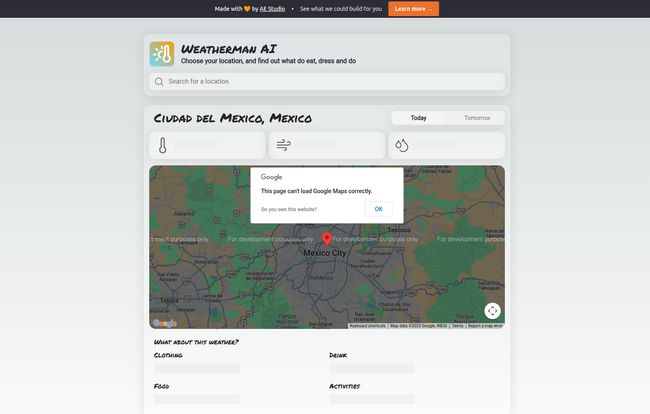Click the Weatherman AI thermometer logo

tap(162, 54)
